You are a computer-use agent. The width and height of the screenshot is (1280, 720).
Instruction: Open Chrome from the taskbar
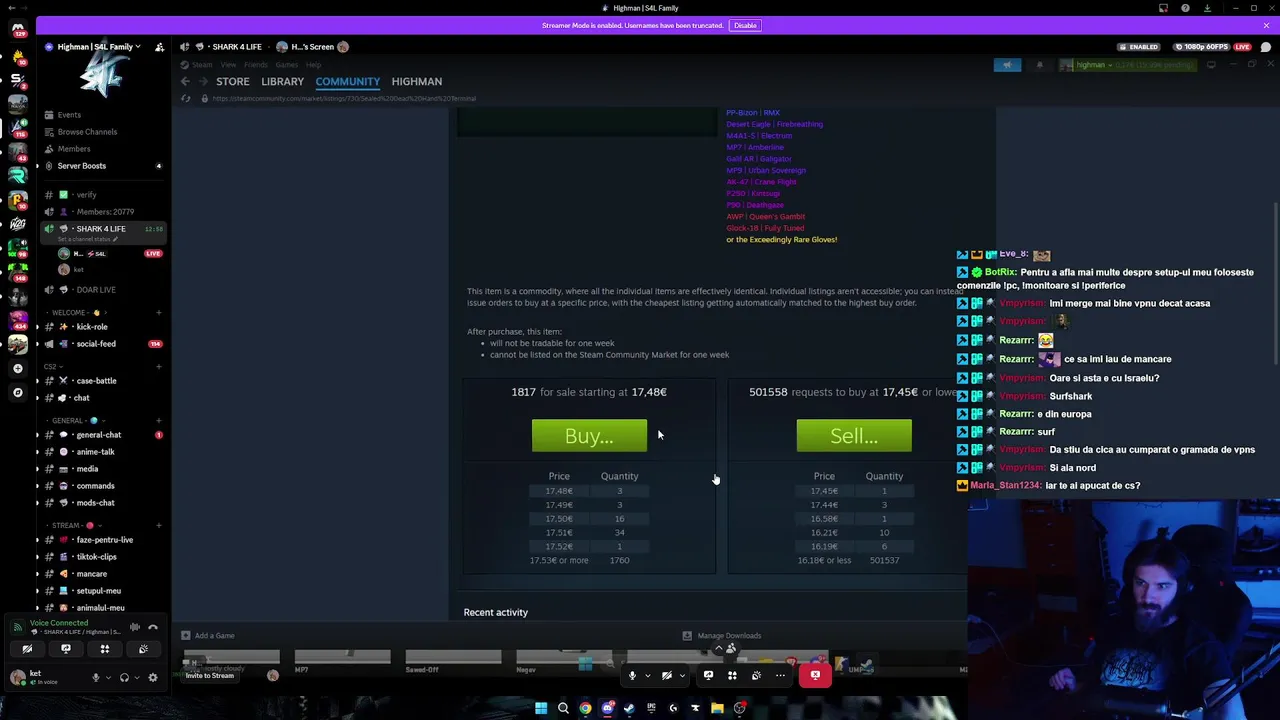[x=585, y=708]
